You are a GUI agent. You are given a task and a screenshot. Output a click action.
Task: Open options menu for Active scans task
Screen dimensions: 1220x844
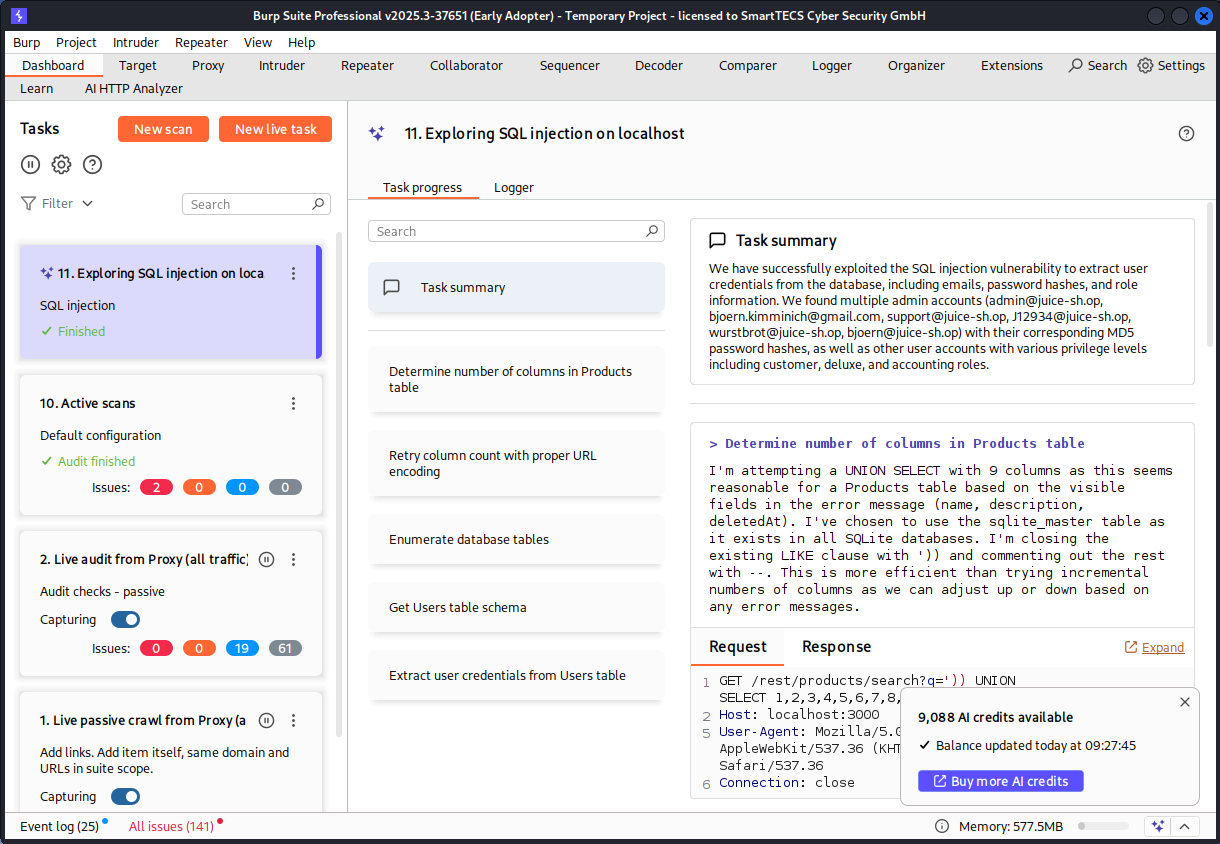point(293,403)
